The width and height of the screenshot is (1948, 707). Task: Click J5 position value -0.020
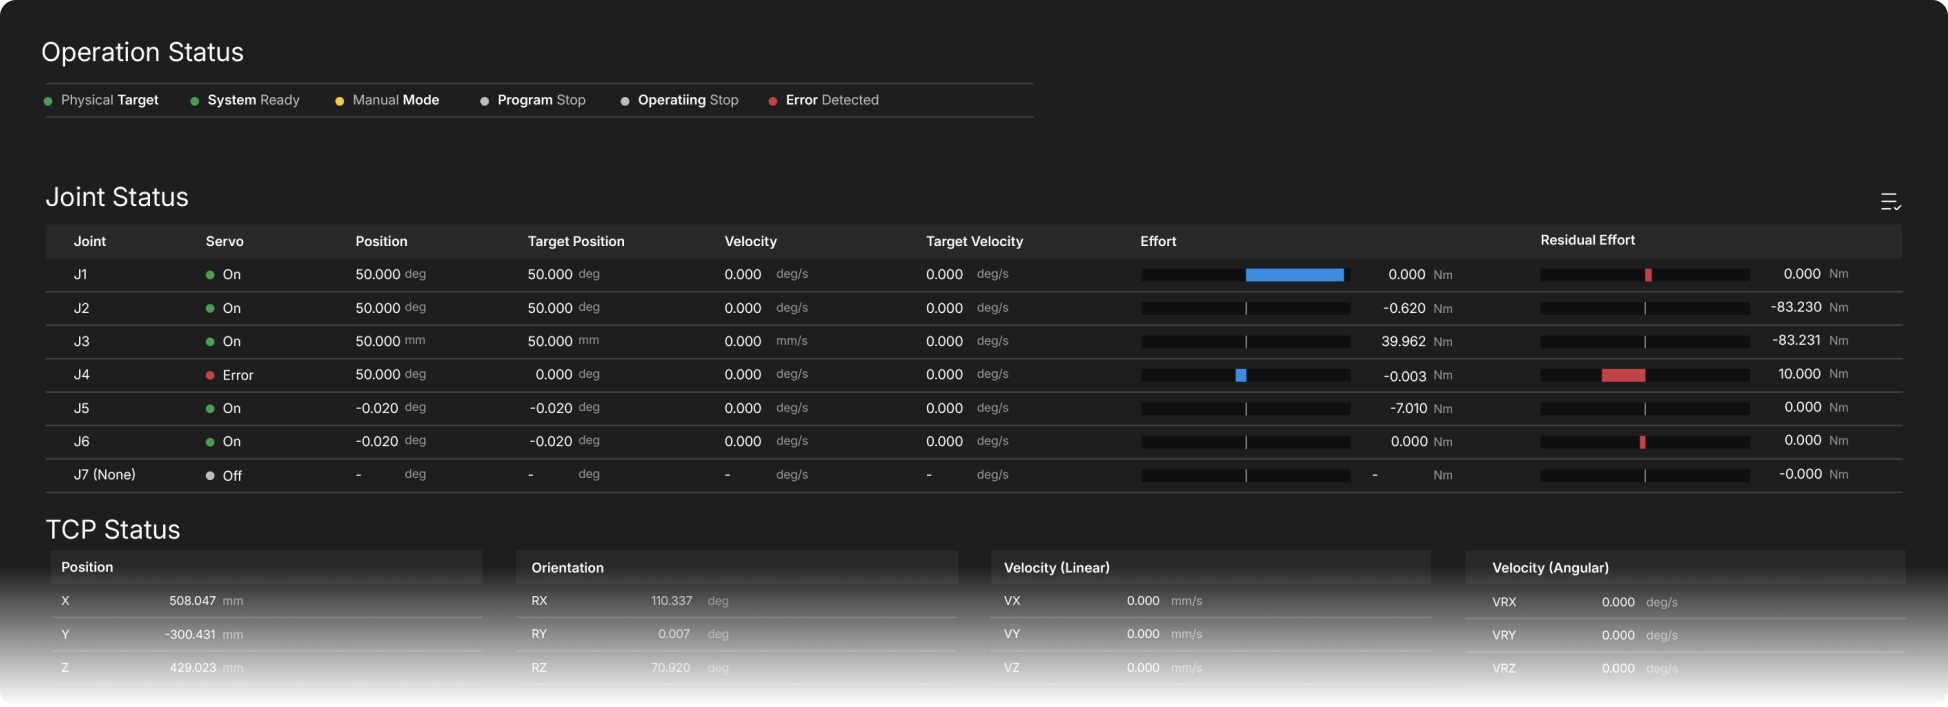pos(377,408)
